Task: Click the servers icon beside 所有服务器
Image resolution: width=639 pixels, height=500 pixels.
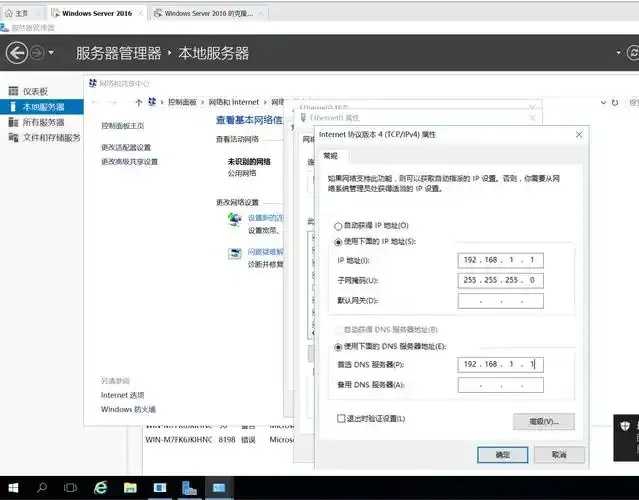Action: [x=13, y=122]
